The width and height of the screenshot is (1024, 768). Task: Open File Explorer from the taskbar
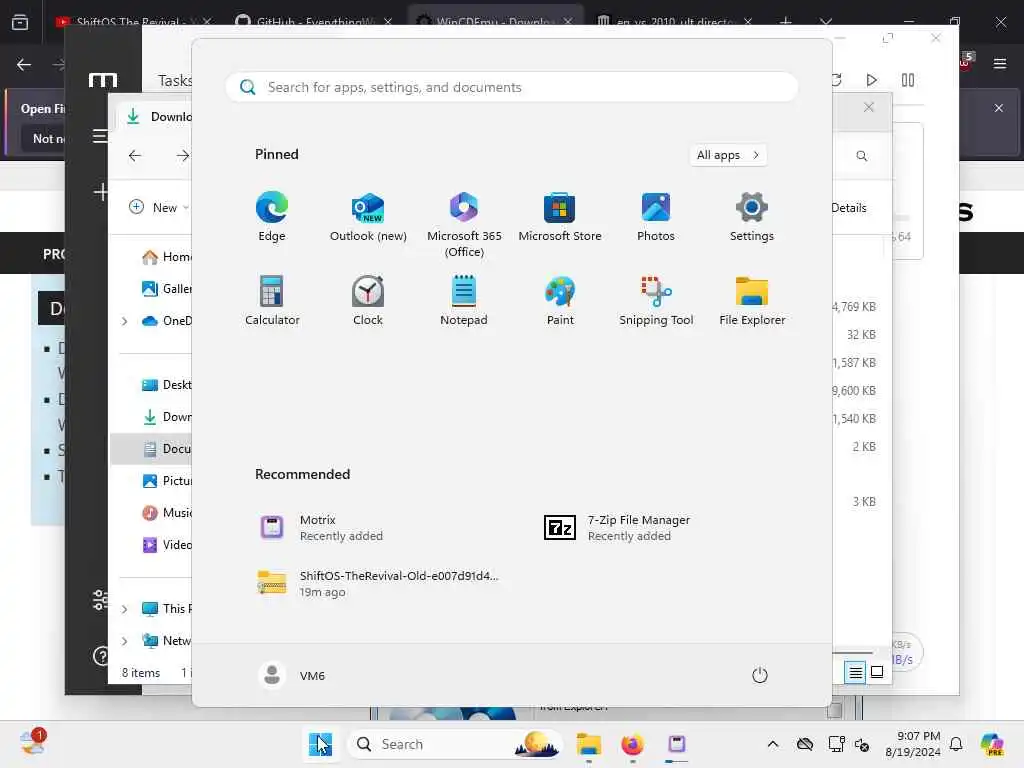[588, 744]
